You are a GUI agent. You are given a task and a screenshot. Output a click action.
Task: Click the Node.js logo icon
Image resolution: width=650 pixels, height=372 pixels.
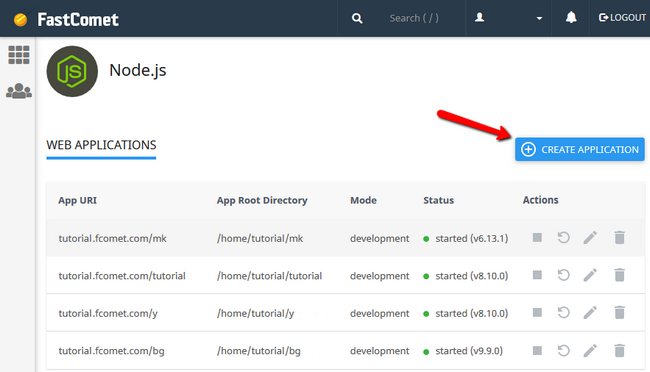pos(72,71)
